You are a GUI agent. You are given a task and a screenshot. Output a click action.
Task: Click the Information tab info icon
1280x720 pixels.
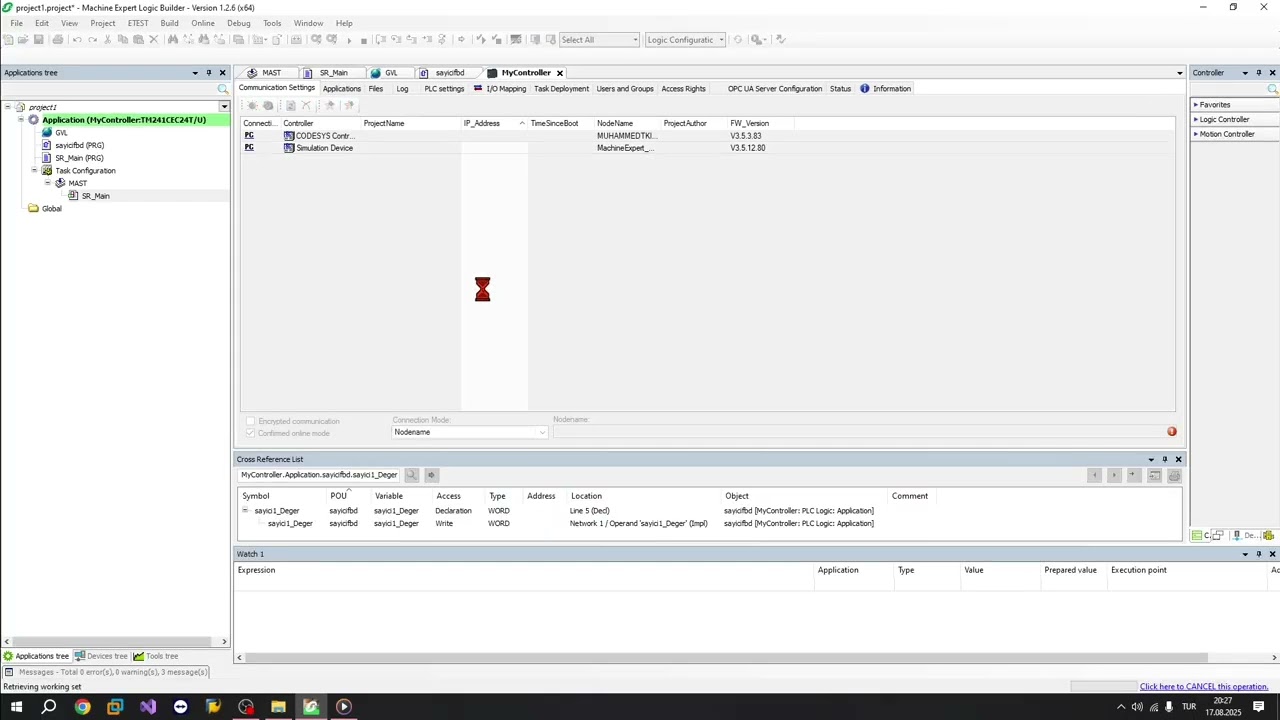pyautogui.click(x=865, y=89)
